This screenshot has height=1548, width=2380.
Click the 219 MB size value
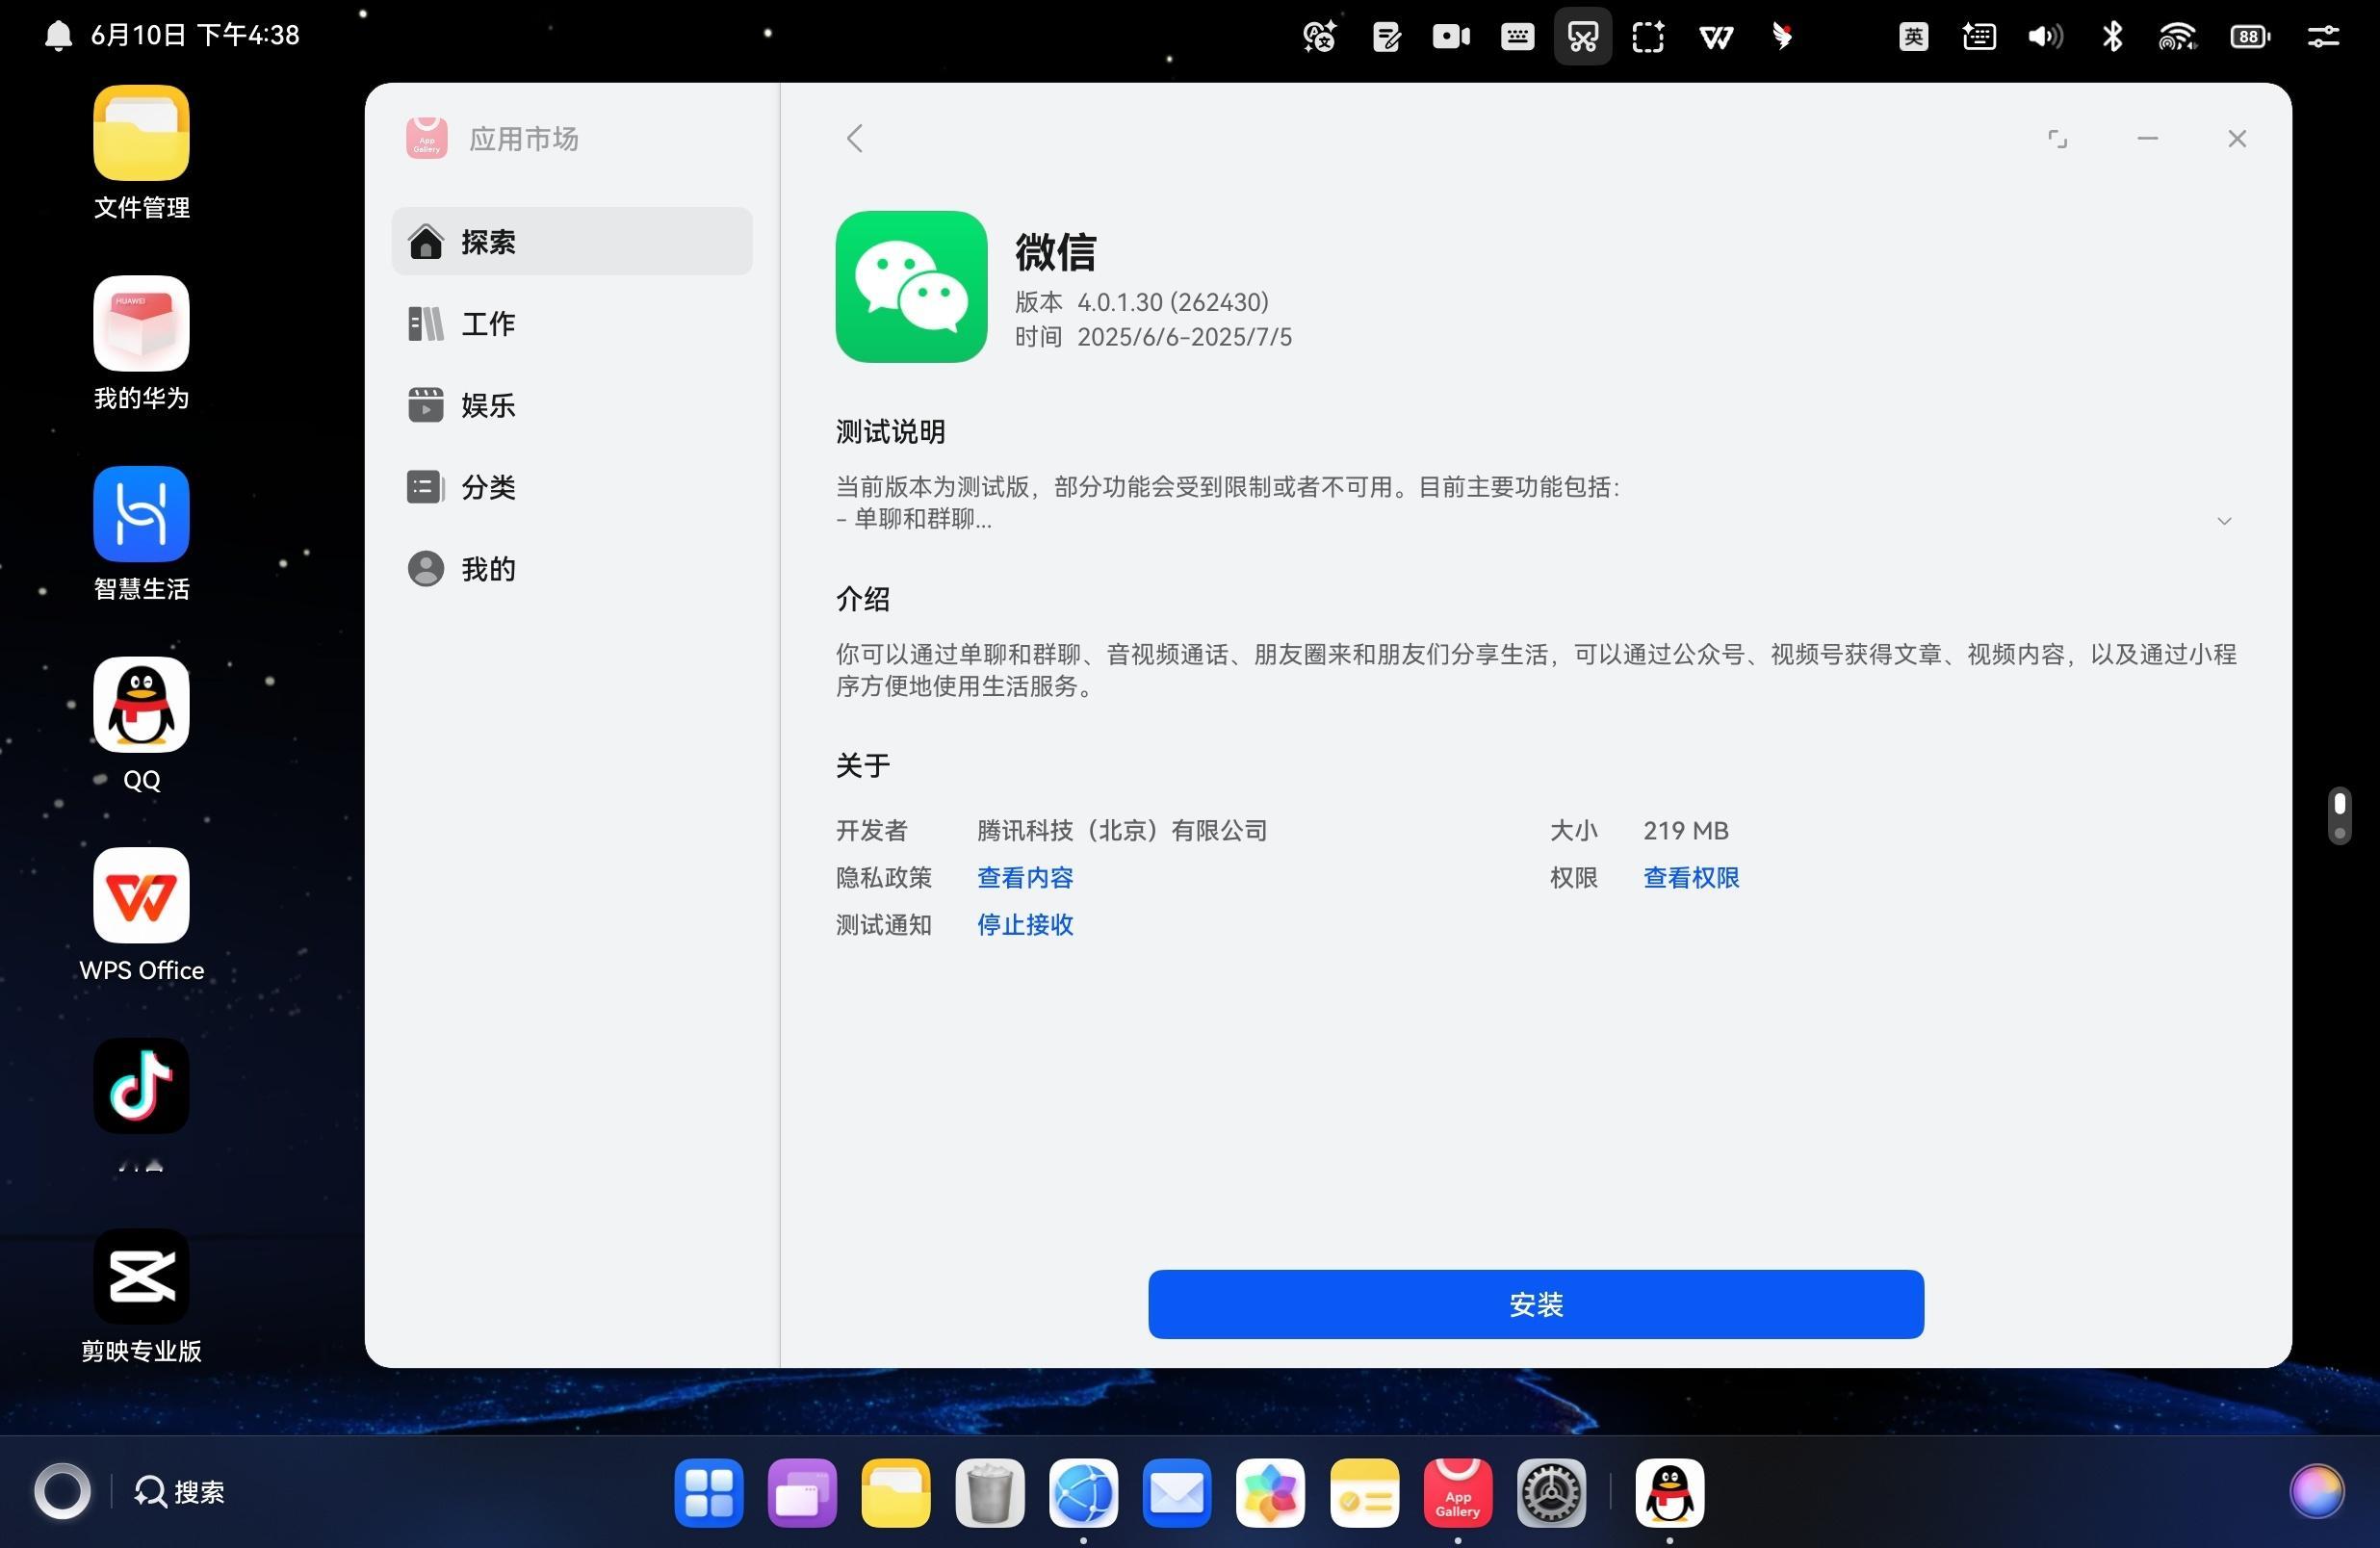pos(1685,831)
